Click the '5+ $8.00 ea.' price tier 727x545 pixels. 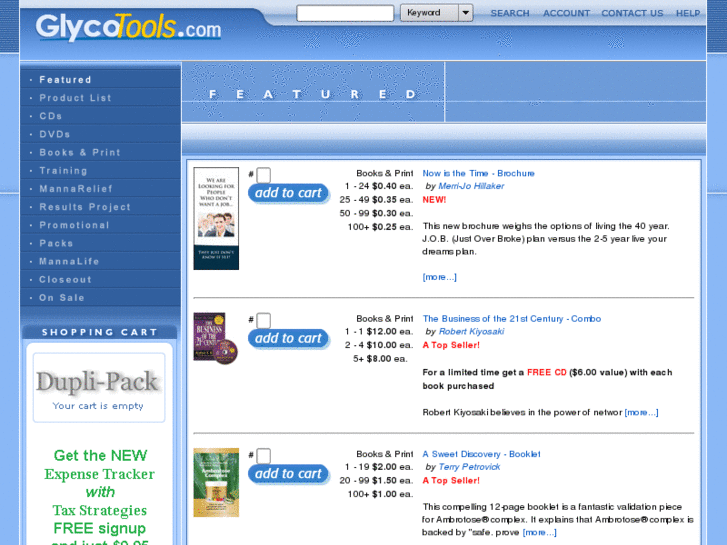(x=380, y=359)
